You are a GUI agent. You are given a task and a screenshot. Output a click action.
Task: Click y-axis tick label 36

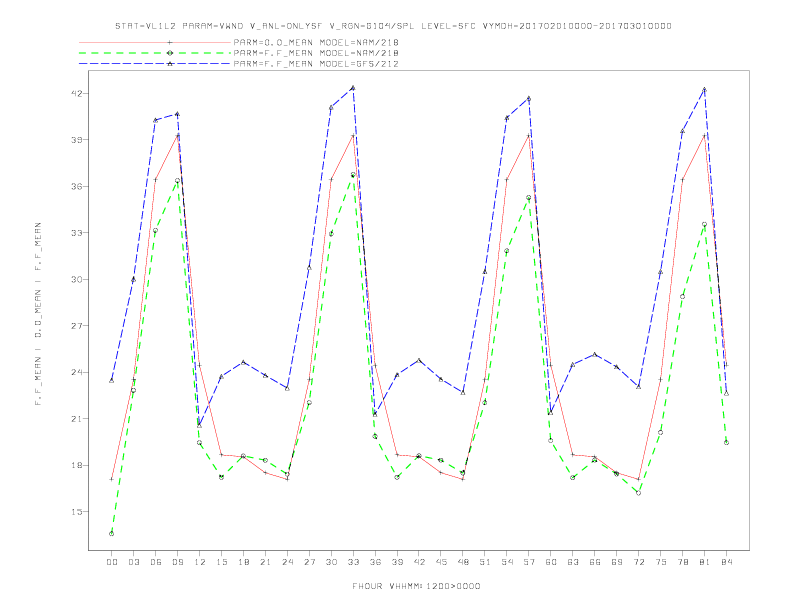[76, 186]
